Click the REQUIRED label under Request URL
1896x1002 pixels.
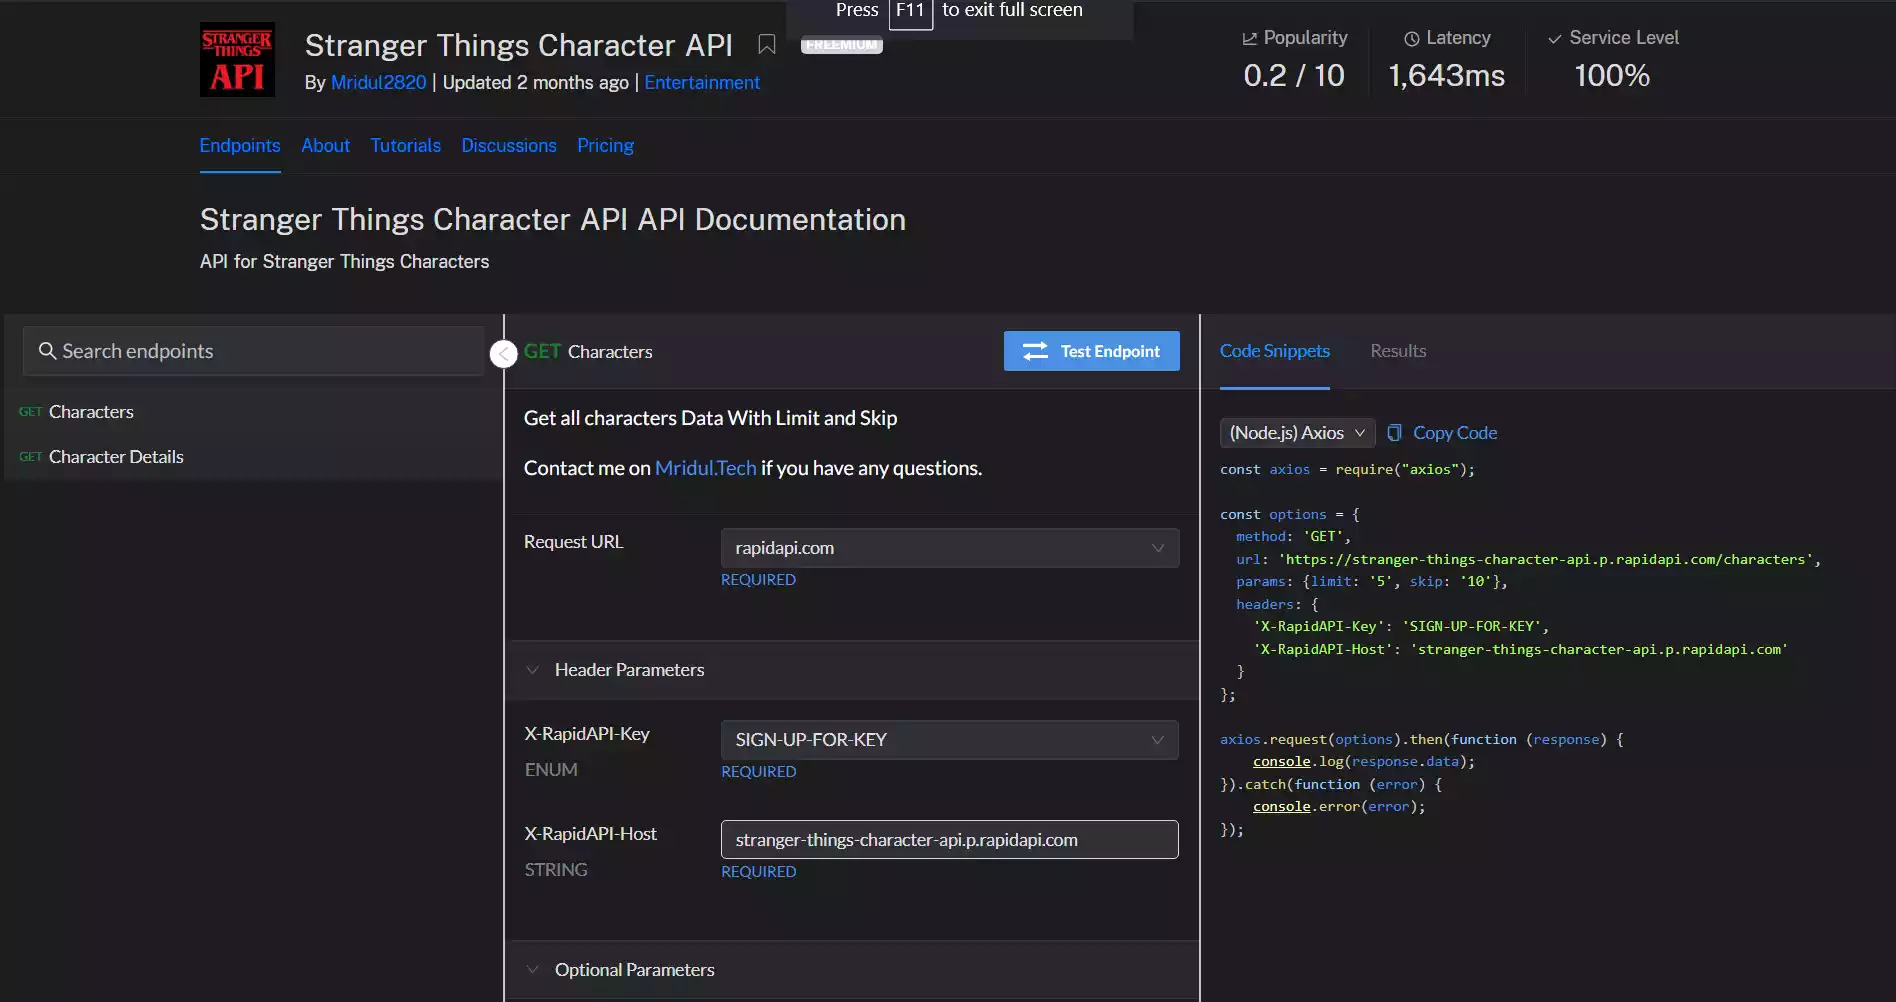pos(759,580)
